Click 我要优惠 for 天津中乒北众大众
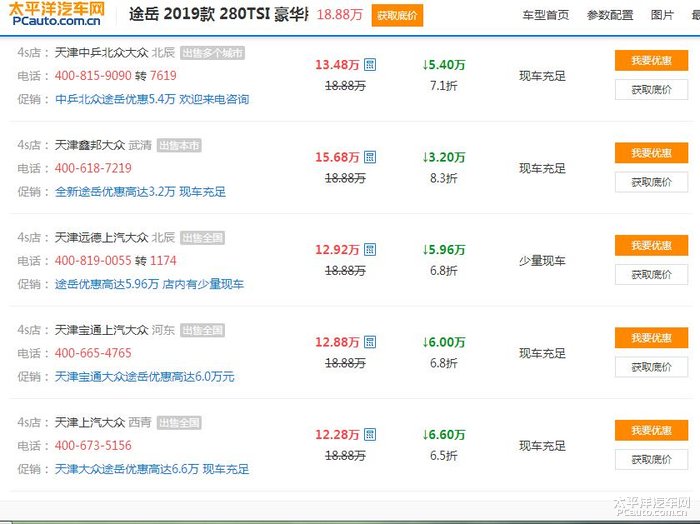The height and width of the screenshot is (524, 700). point(651,61)
